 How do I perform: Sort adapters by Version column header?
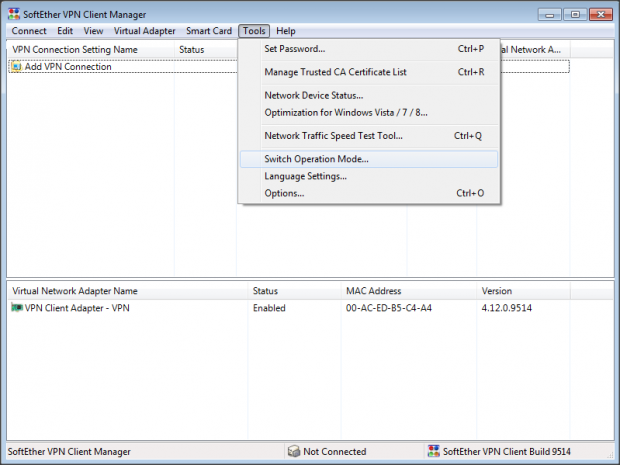tap(523, 291)
